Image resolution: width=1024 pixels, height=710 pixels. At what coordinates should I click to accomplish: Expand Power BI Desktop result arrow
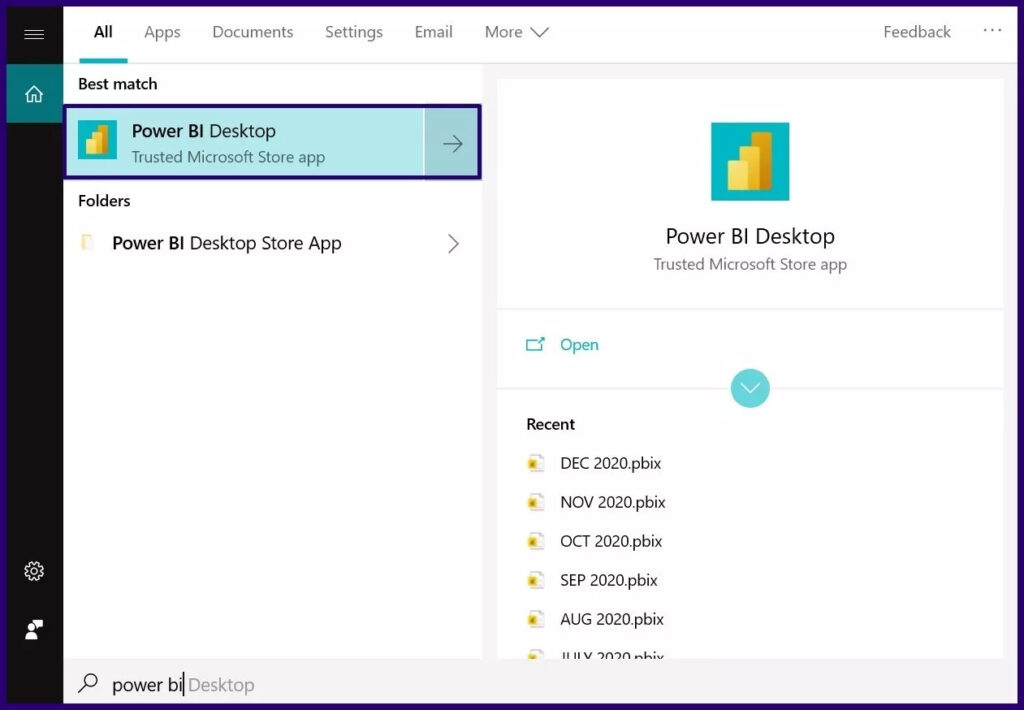pos(452,143)
